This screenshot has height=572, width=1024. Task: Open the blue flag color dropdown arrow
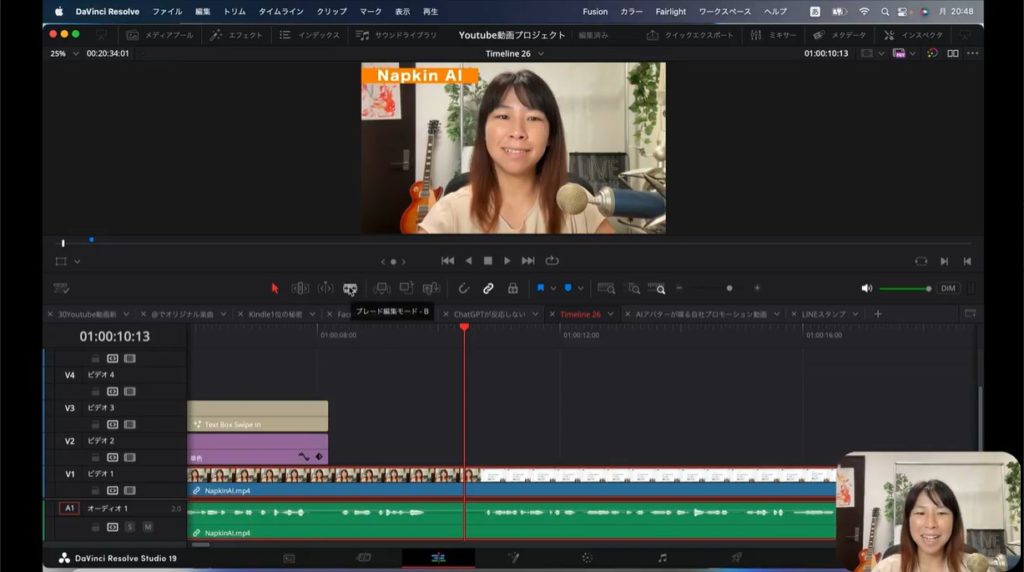(x=554, y=288)
